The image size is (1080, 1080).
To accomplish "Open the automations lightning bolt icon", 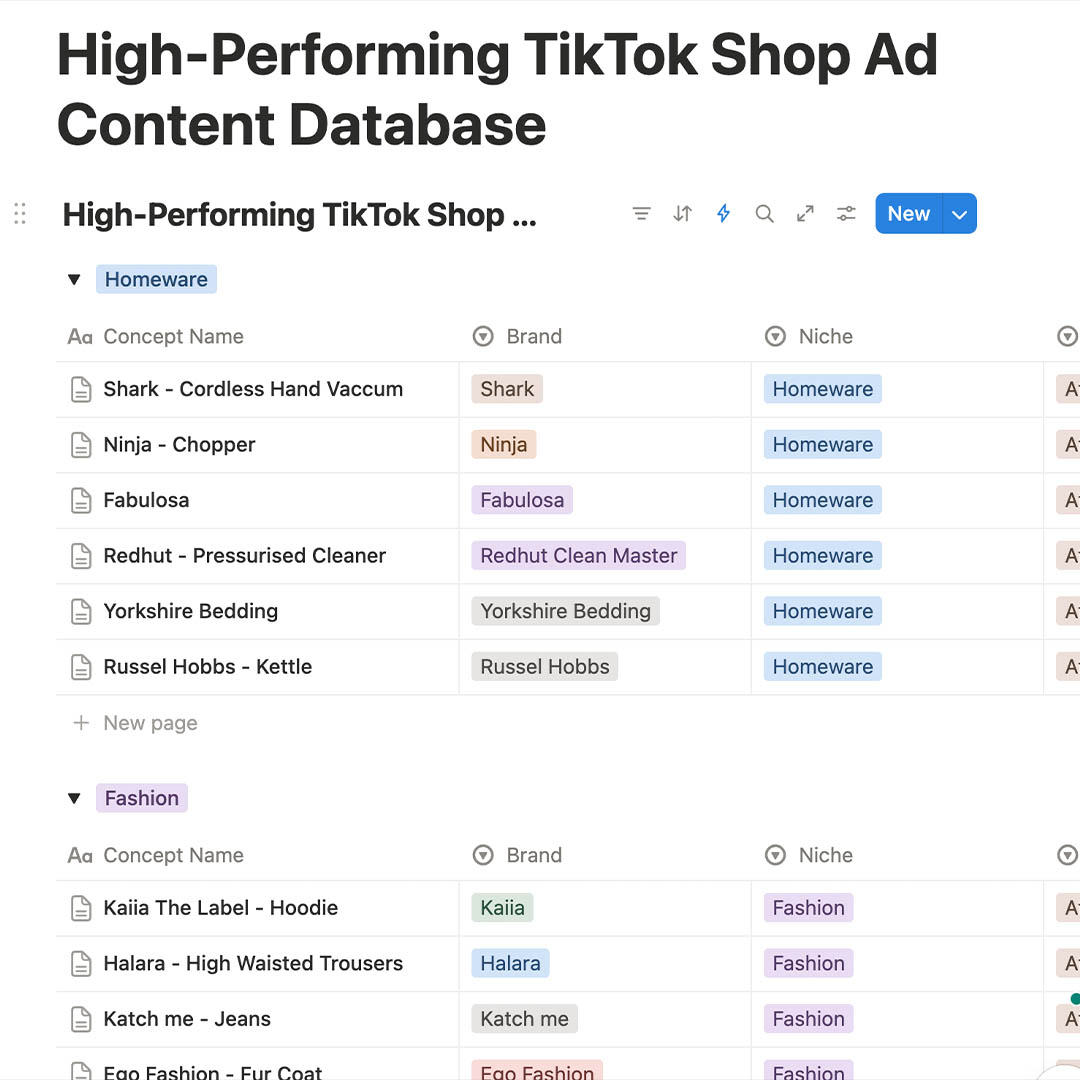I will point(723,214).
